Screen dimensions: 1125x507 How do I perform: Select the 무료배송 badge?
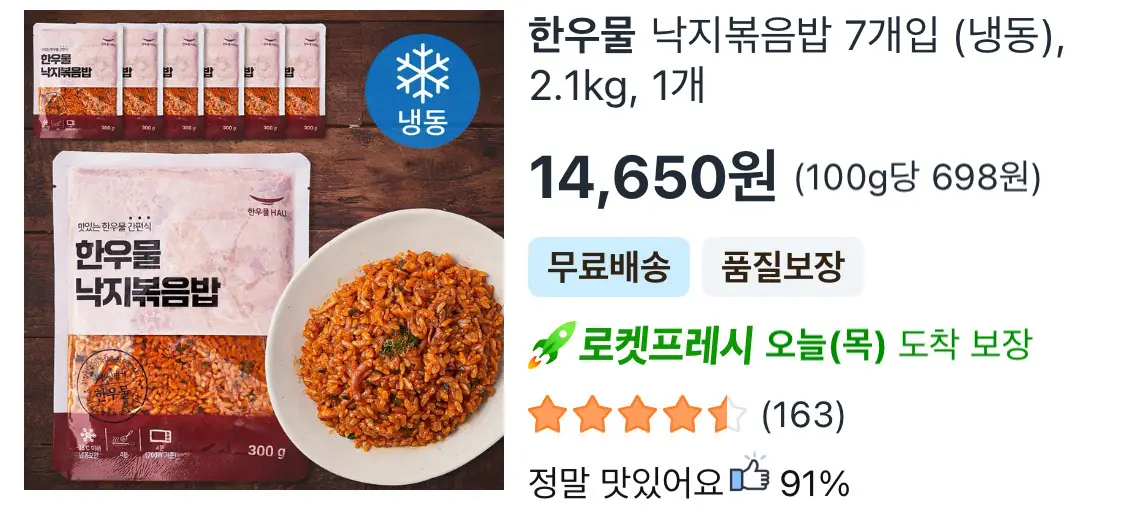pyautogui.click(x=609, y=267)
